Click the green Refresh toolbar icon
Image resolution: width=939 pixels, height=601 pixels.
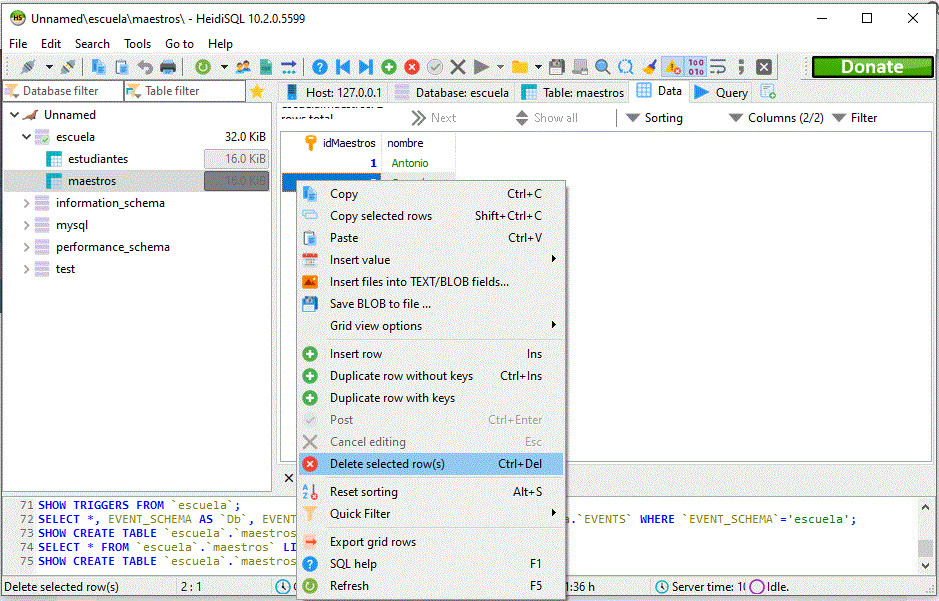(x=203, y=67)
